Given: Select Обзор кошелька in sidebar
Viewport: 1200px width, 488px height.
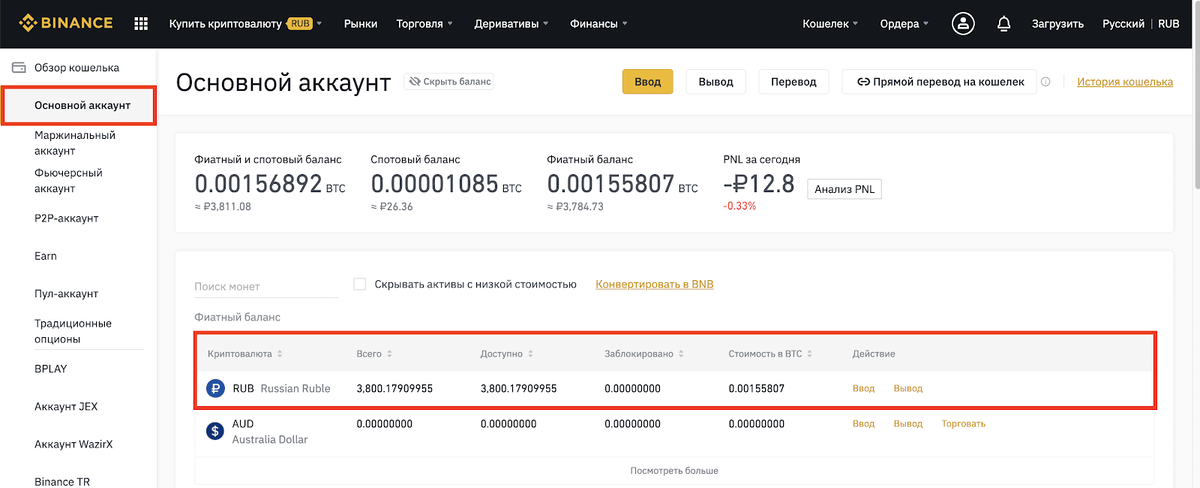Looking at the screenshot, I should tap(77, 68).
